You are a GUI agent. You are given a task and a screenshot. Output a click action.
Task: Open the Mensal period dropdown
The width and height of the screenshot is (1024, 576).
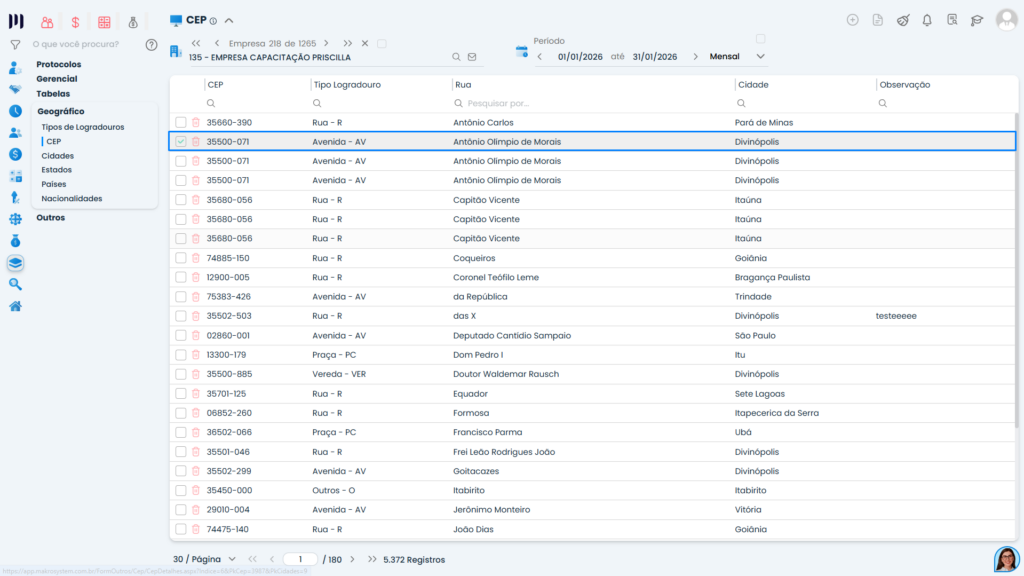click(736, 57)
